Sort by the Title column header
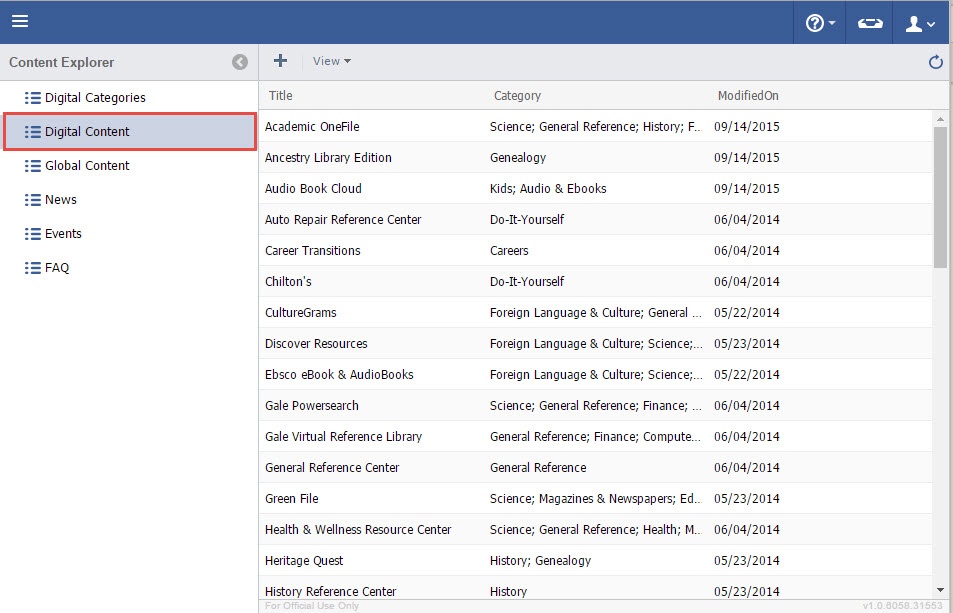This screenshot has height=613, width=953. click(x=281, y=96)
